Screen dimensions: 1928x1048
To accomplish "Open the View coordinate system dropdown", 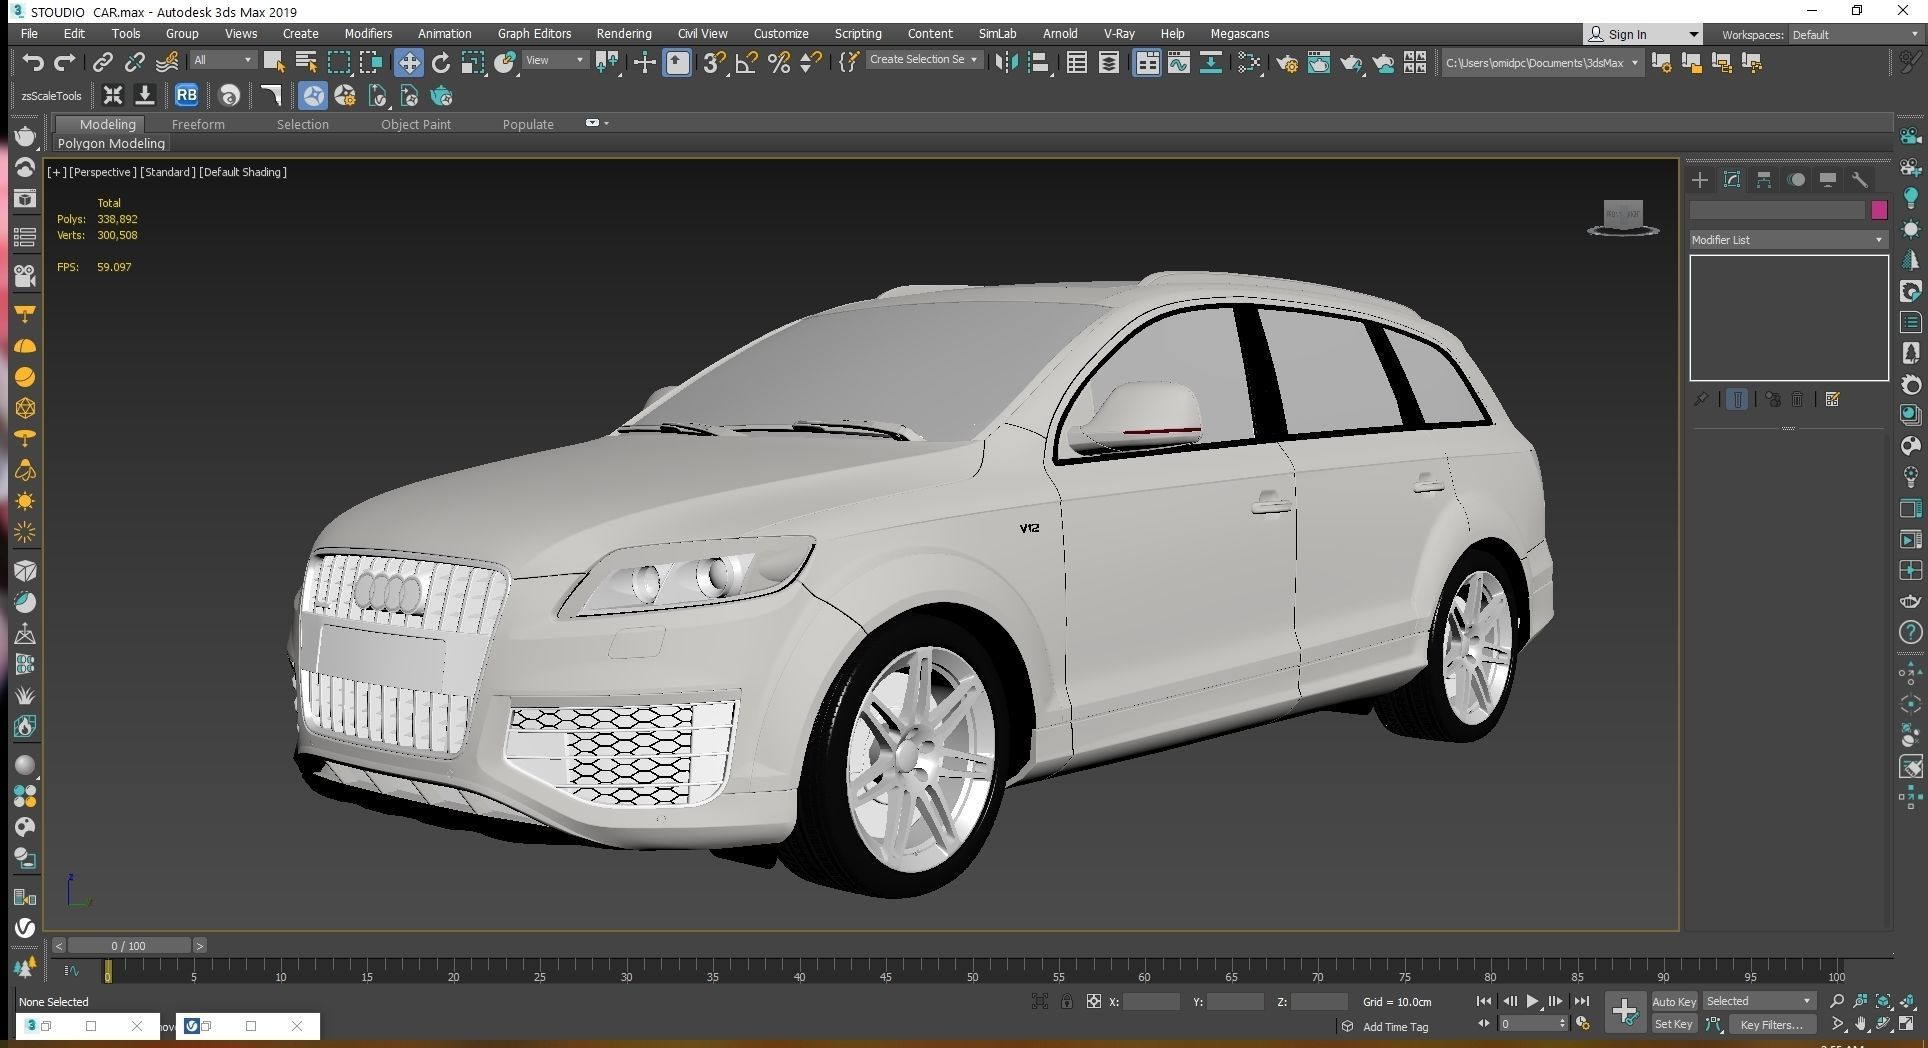I will pyautogui.click(x=555, y=60).
